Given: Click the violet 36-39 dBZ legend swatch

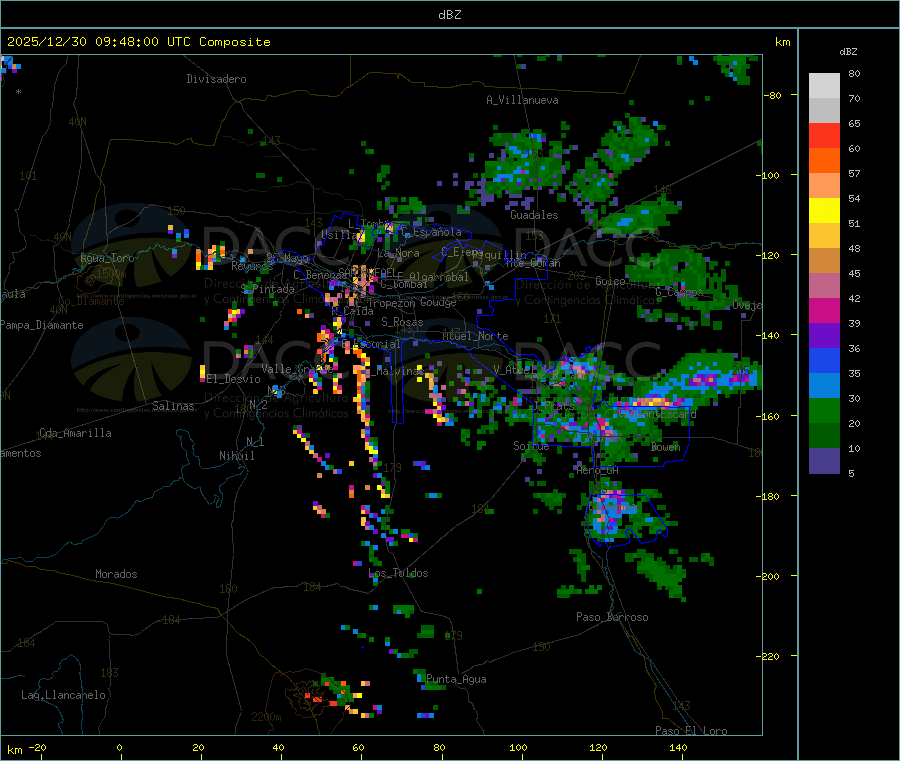Looking at the screenshot, I should tap(824, 336).
